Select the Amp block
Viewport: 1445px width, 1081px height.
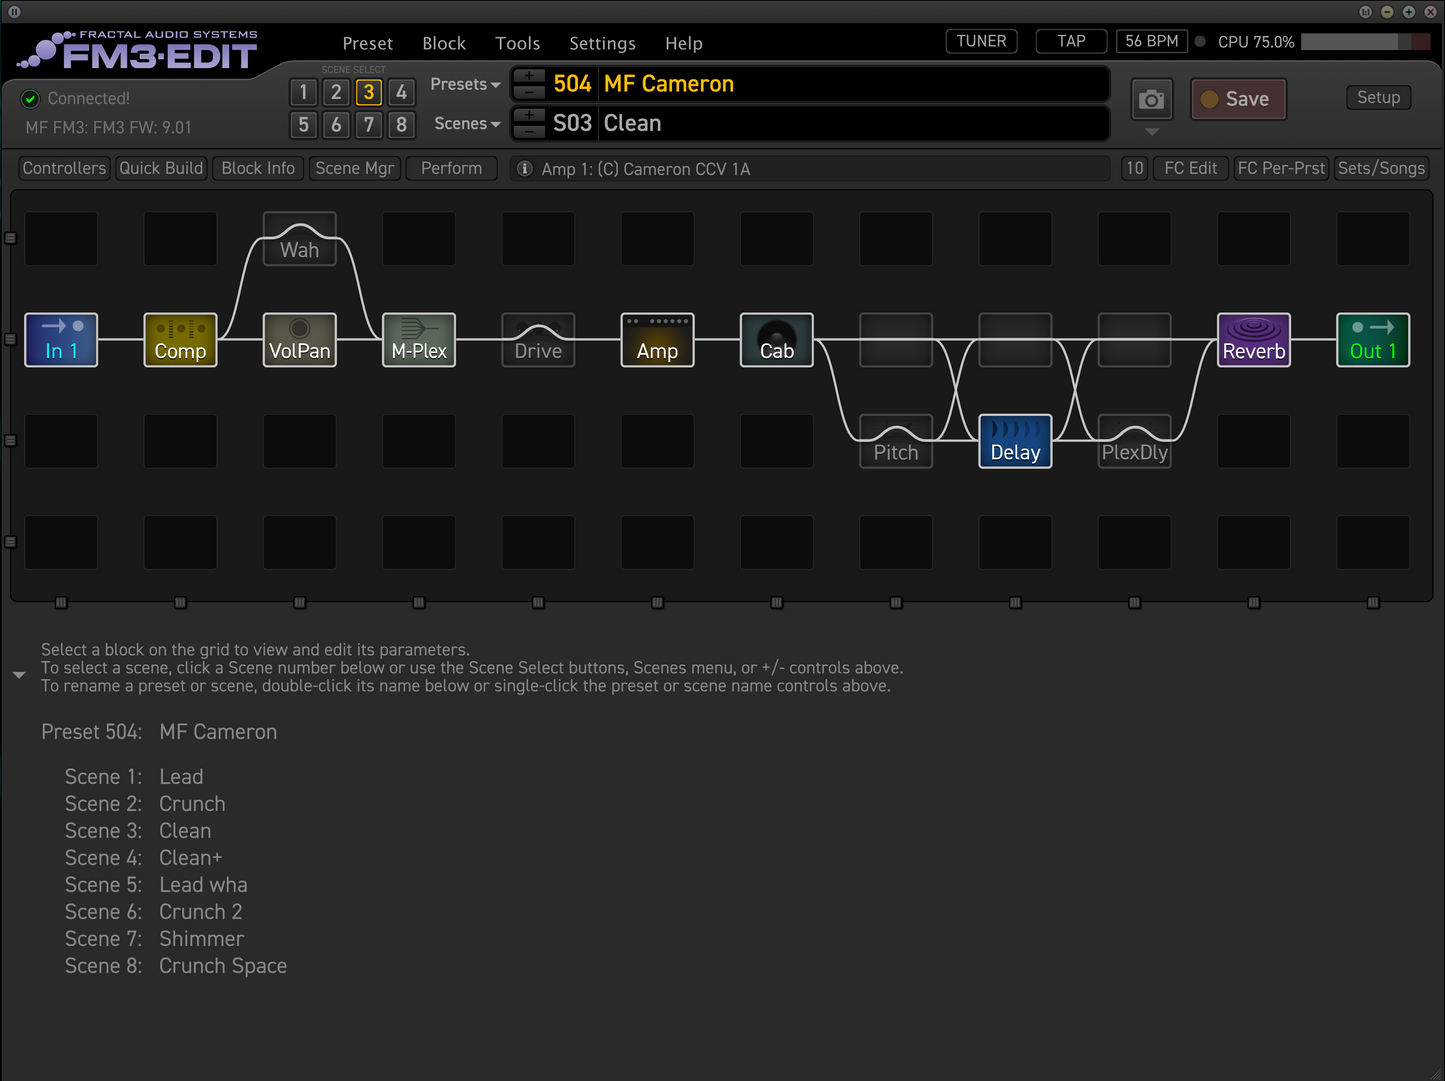[x=657, y=340]
